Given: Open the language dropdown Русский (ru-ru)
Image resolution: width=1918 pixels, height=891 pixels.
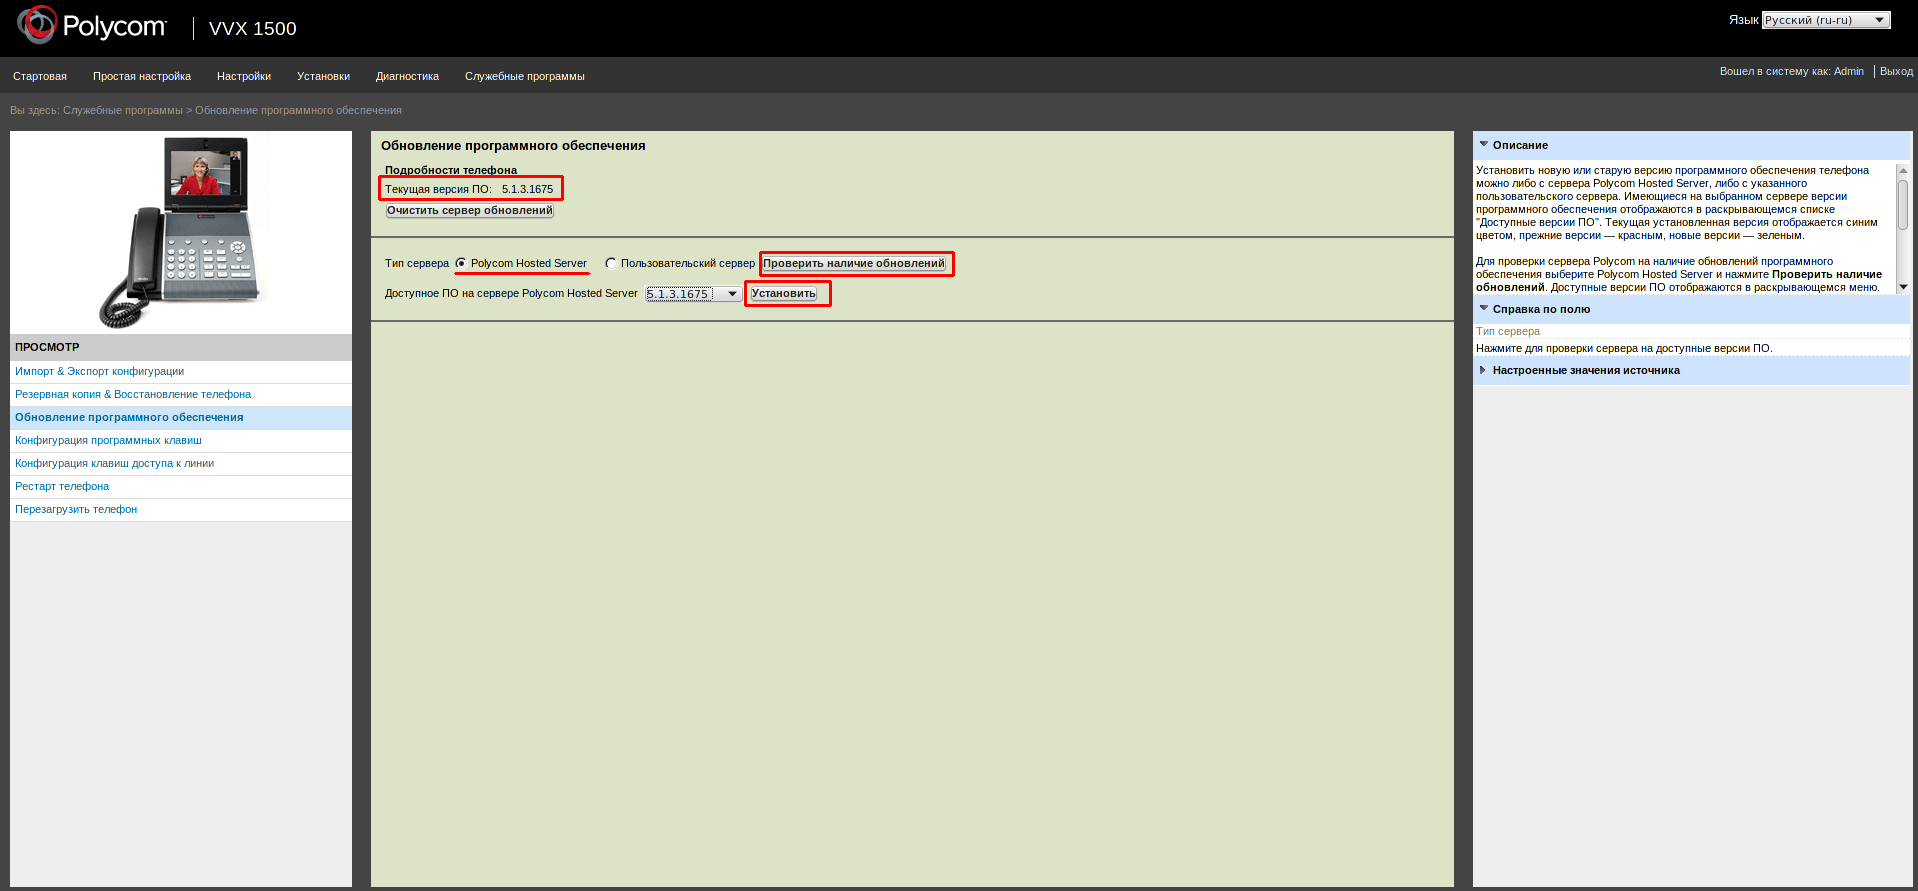Looking at the screenshot, I should 1826,20.
